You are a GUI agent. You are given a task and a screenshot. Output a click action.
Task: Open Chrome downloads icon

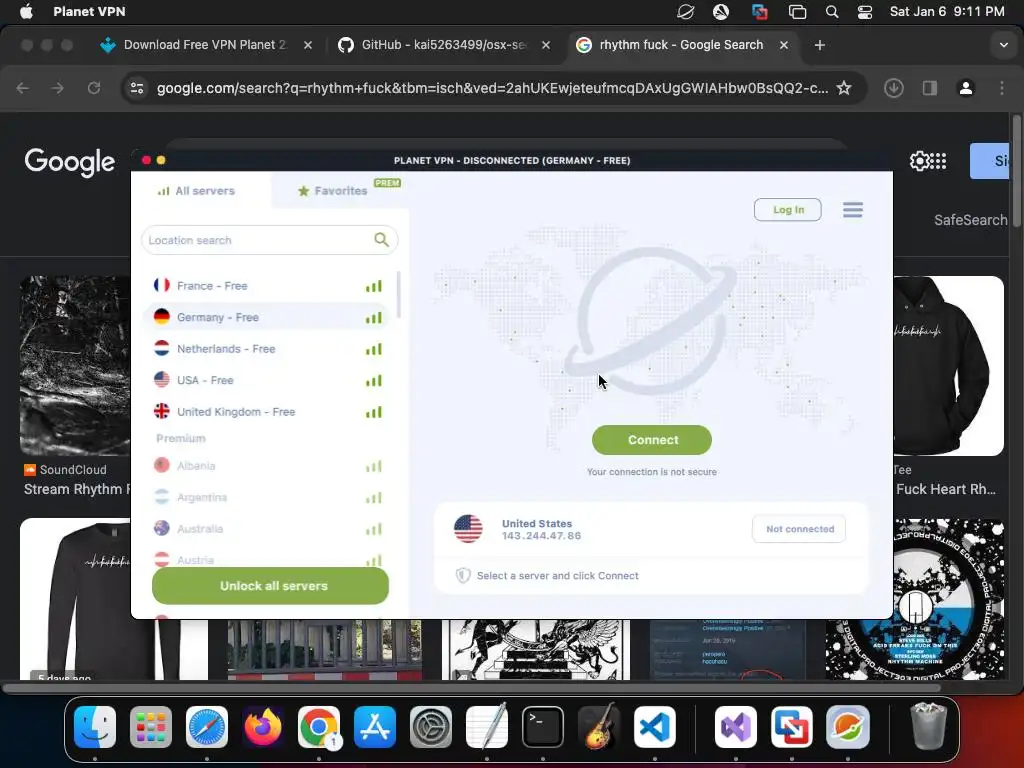tap(893, 88)
